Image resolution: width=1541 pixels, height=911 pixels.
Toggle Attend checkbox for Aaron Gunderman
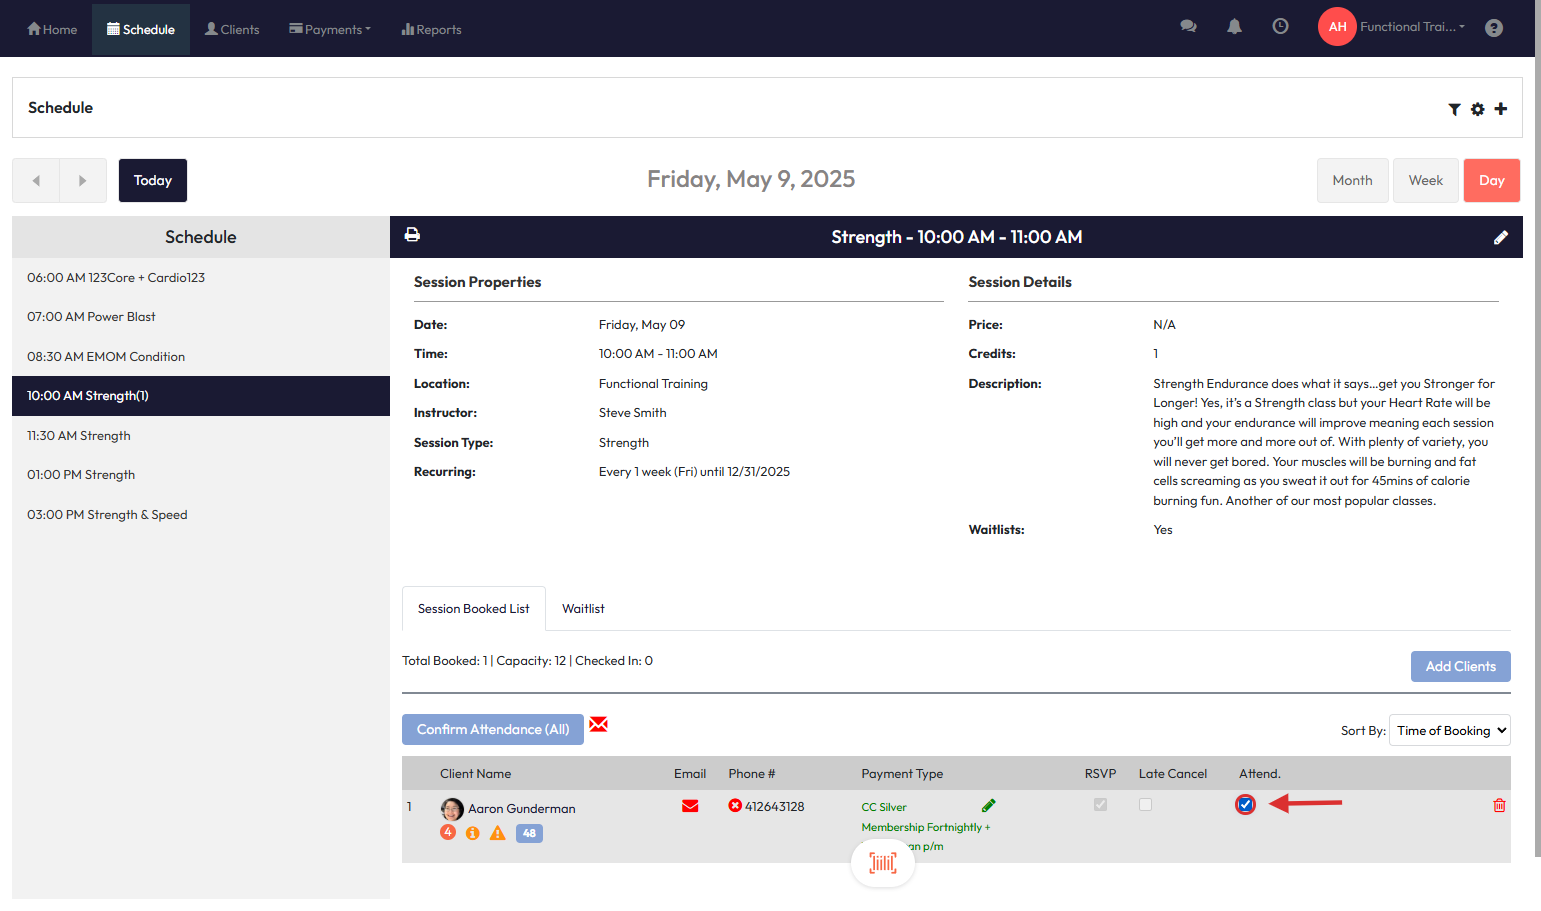(1245, 804)
